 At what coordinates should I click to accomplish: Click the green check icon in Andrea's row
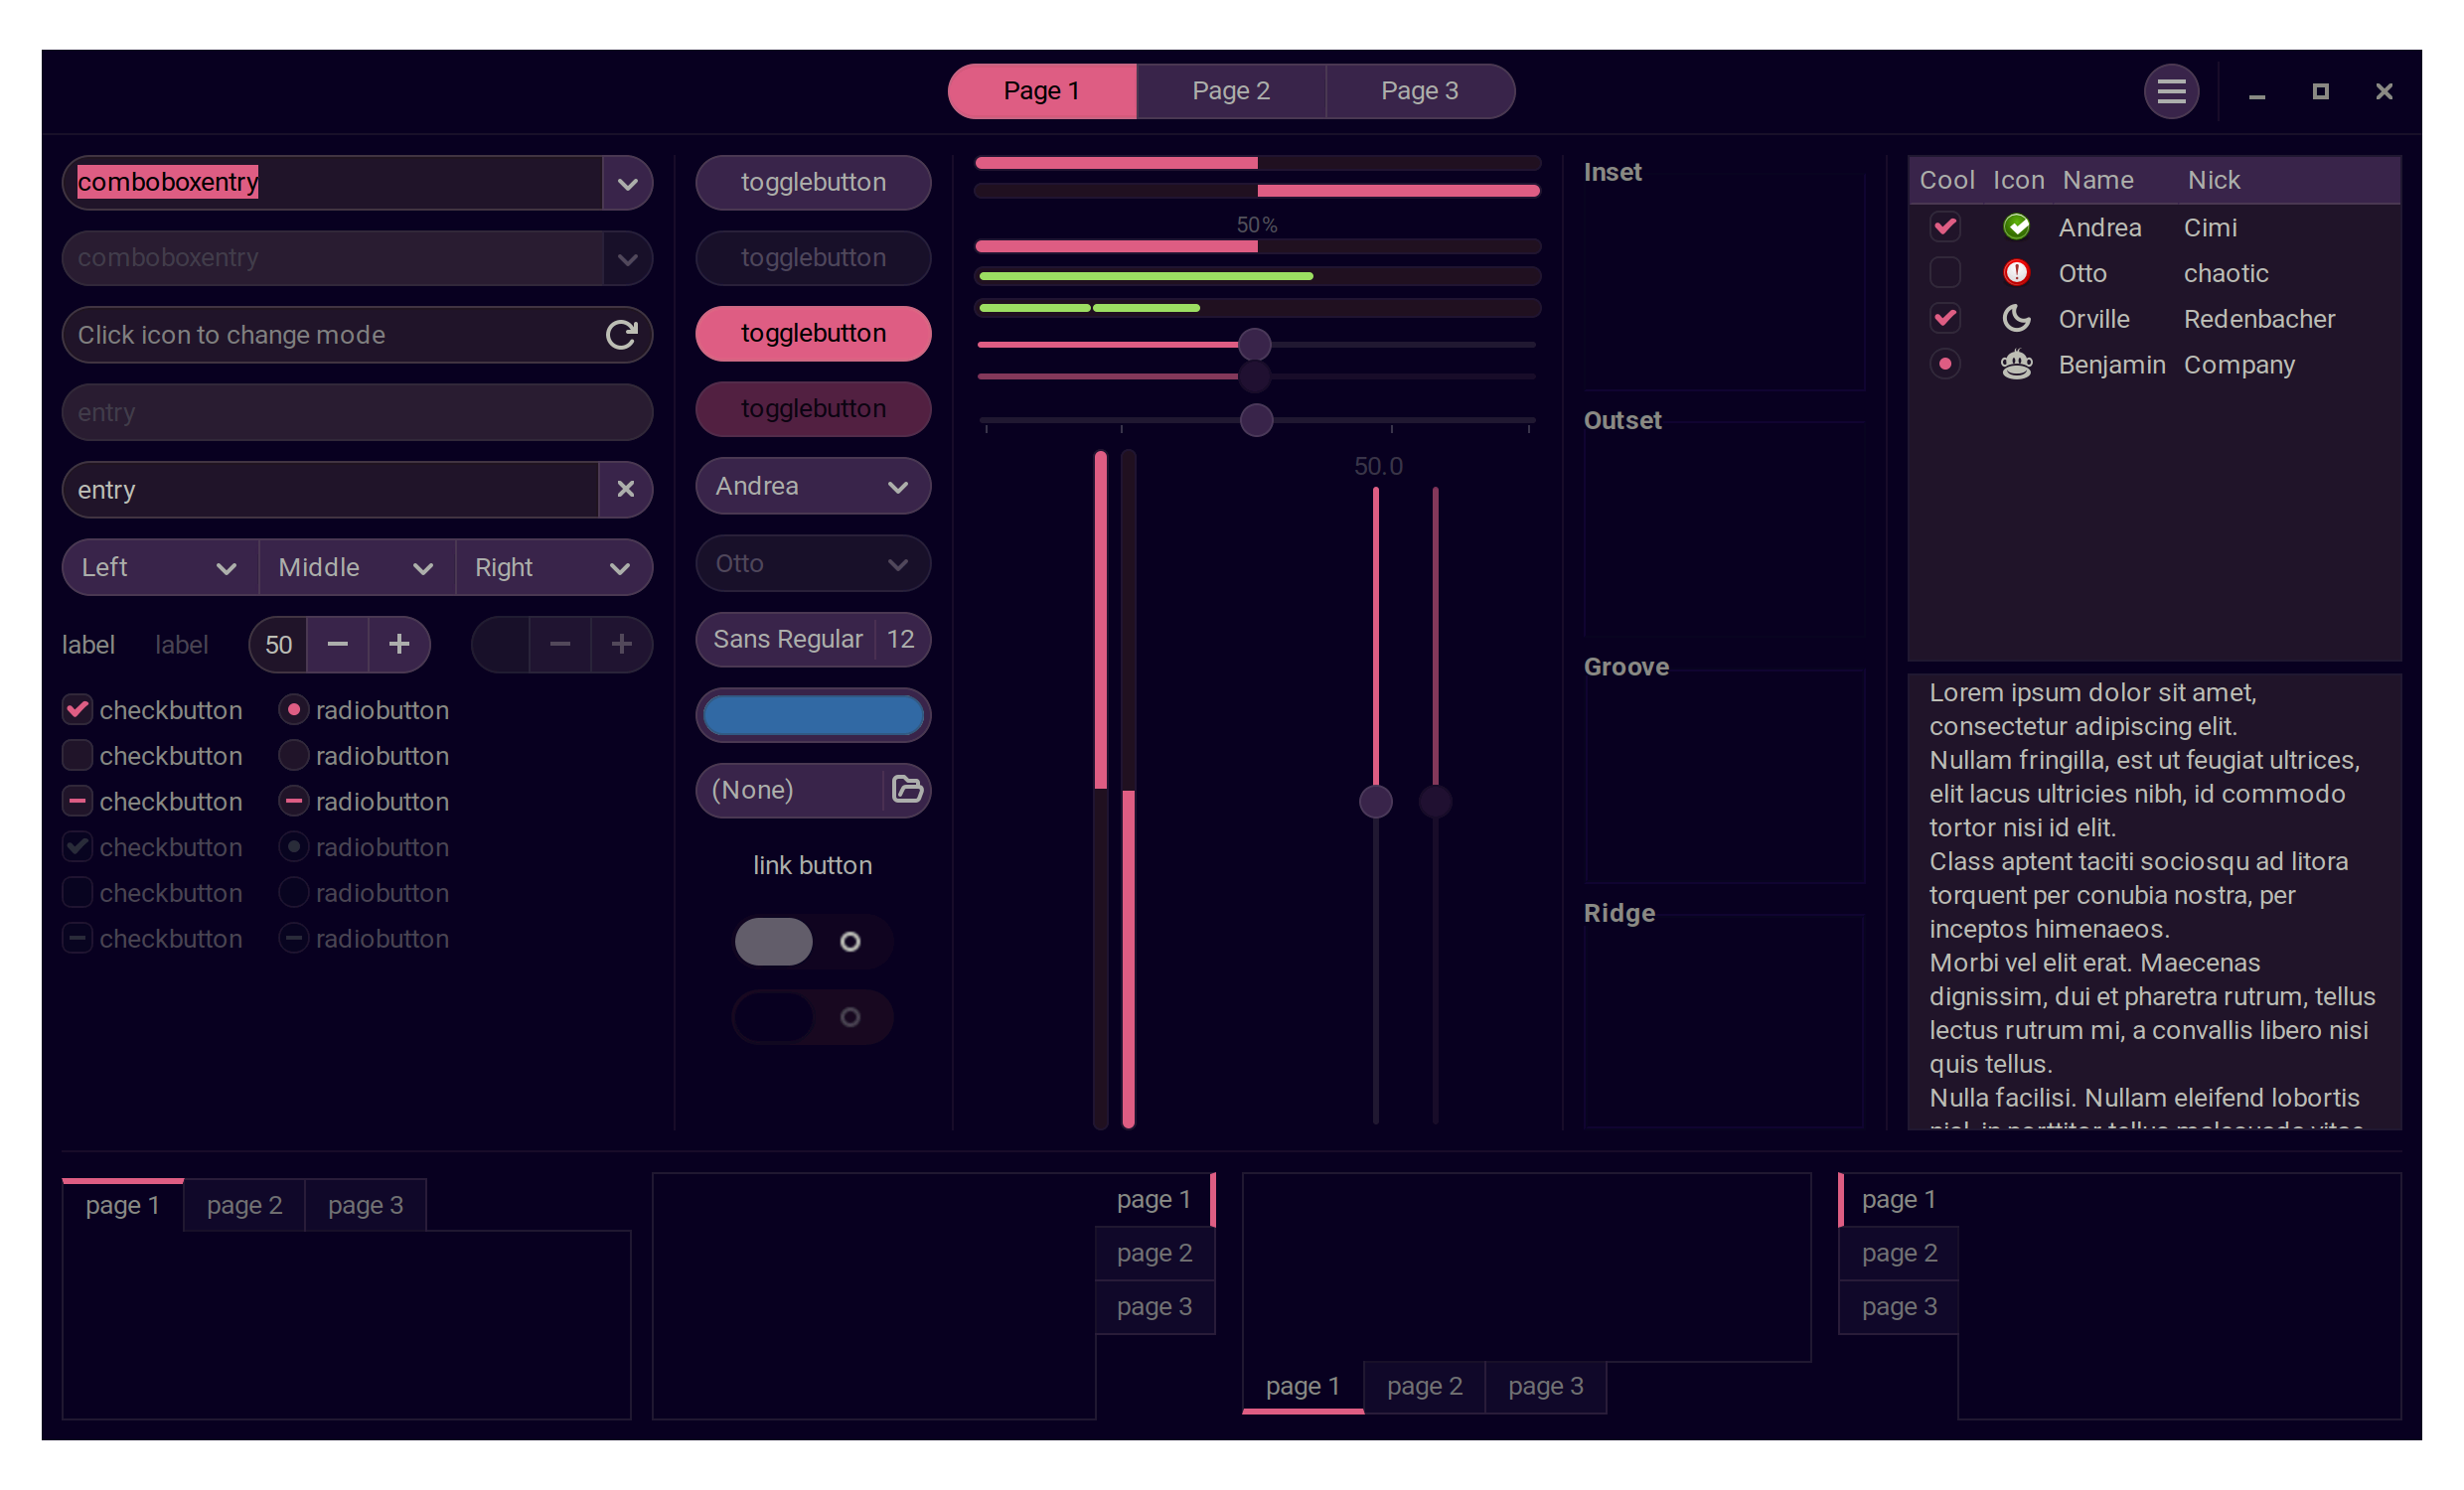point(2016,227)
